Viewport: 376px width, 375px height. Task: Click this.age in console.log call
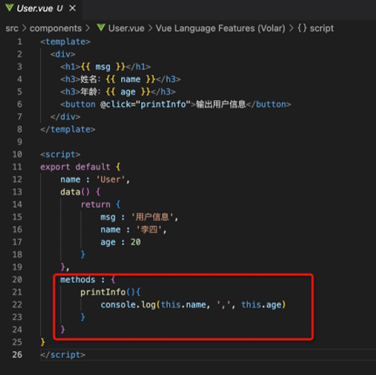pos(261,305)
